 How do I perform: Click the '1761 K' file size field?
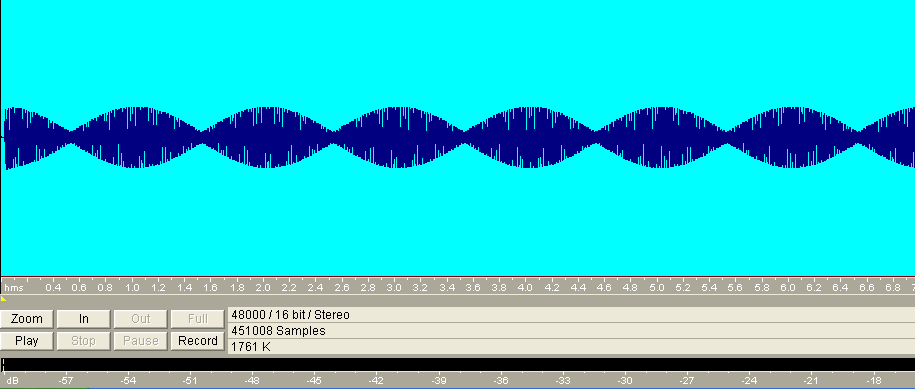pos(571,346)
